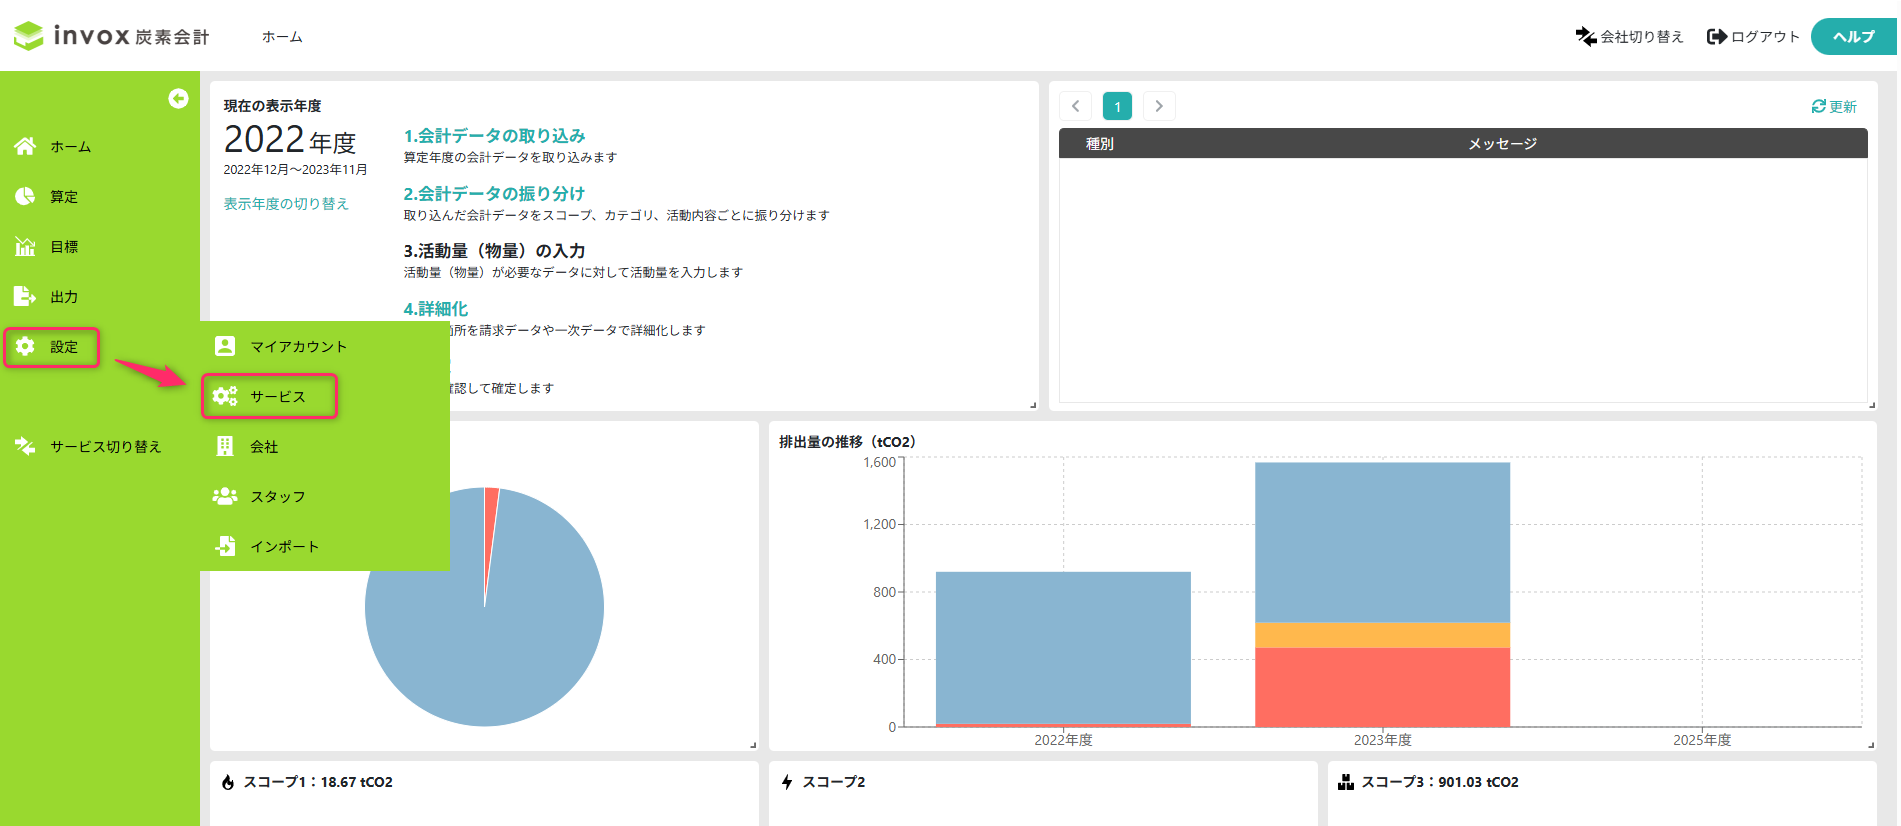Click the orange segment of 2023年度 bar
This screenshot has height=826, width=1901.
point(1382,635)
